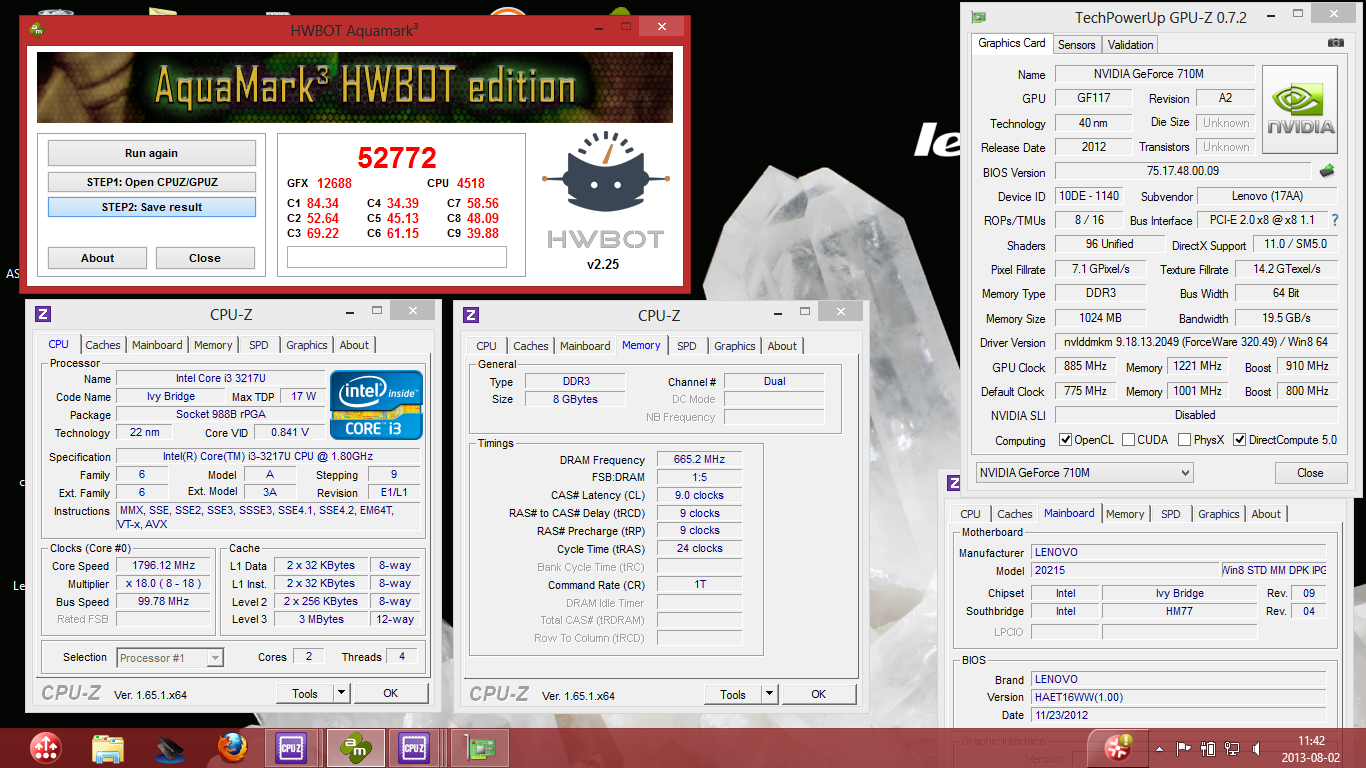Toggle the PhysX checkbox in GPU-Z
Screen dimensions: 1366x768
pos(1185,440)
